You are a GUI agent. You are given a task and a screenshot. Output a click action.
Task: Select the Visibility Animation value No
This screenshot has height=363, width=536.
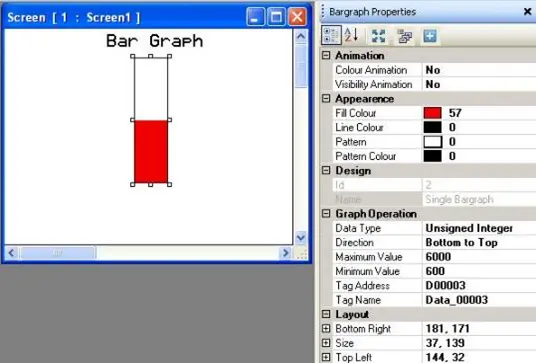(x=433, y=84)
